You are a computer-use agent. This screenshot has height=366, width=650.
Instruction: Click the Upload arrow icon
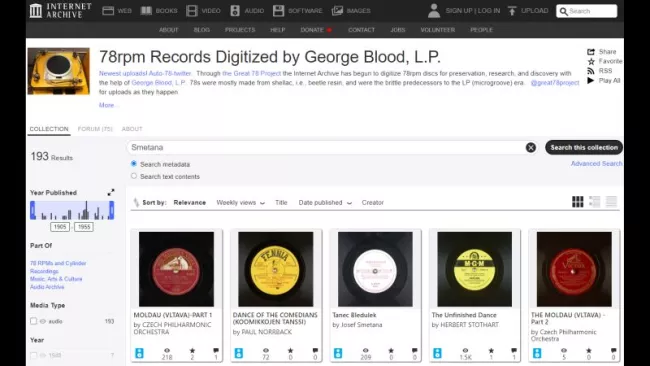[x=512, y=11]
